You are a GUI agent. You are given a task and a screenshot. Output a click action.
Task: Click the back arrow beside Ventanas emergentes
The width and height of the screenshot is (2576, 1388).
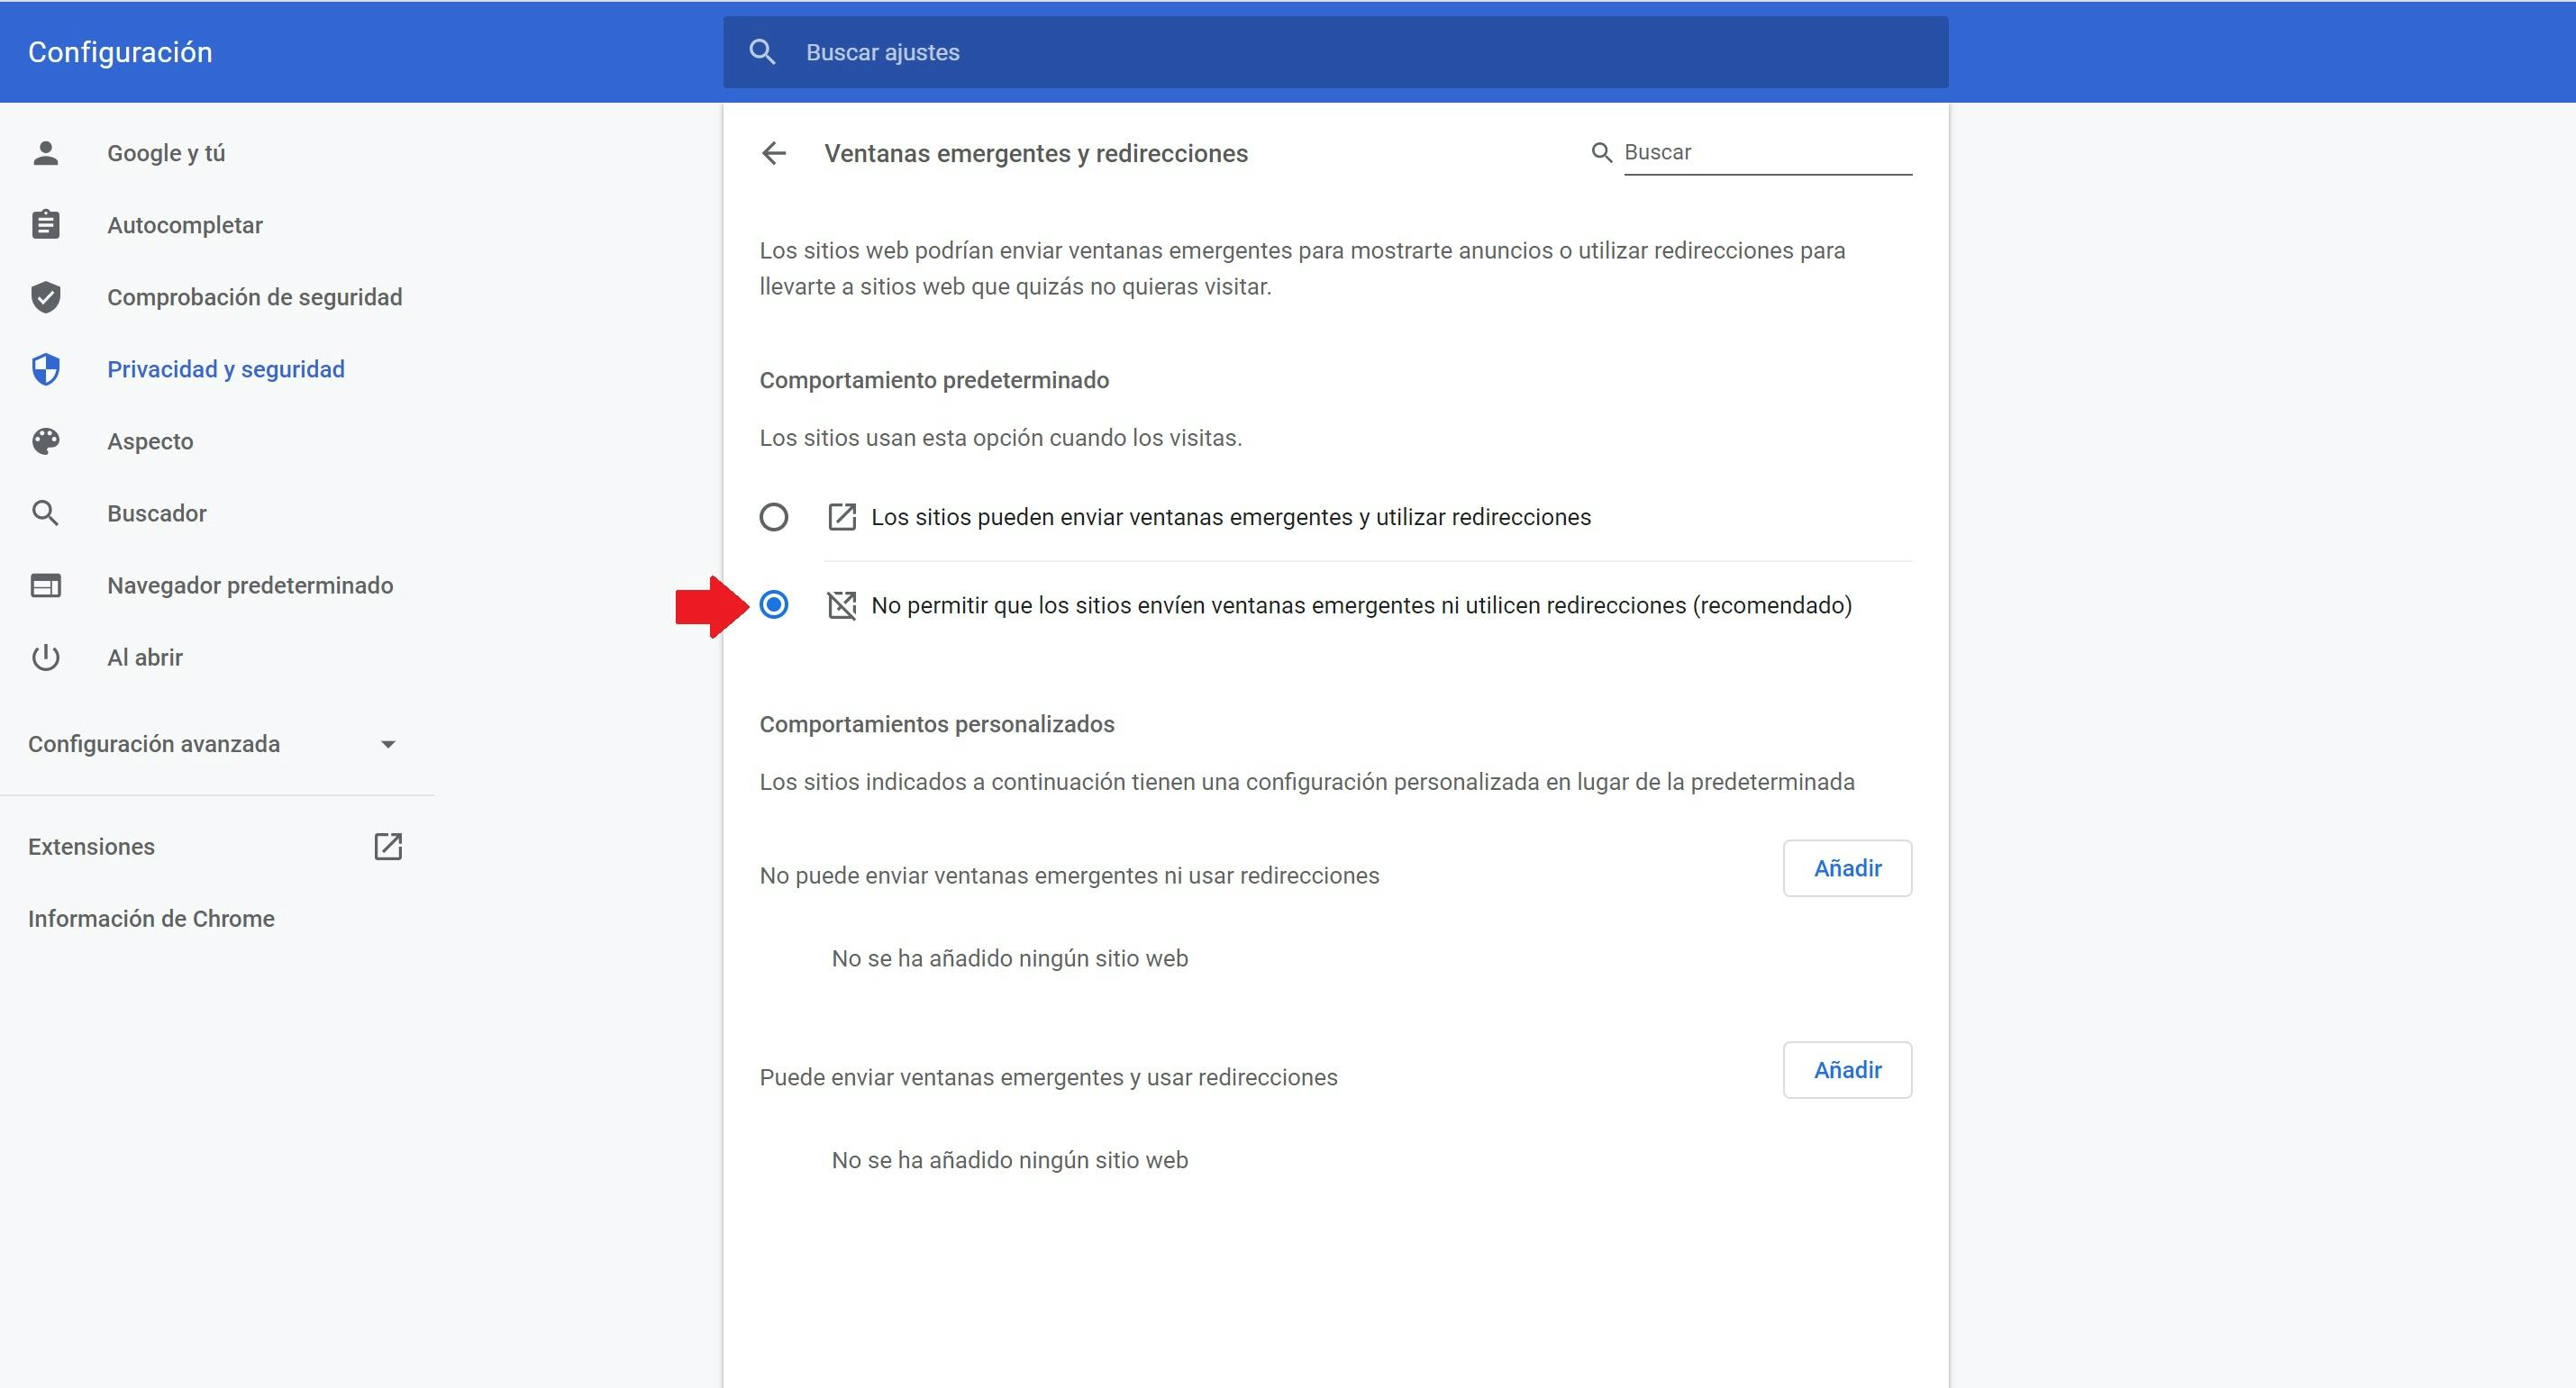[x=774, y=153]
